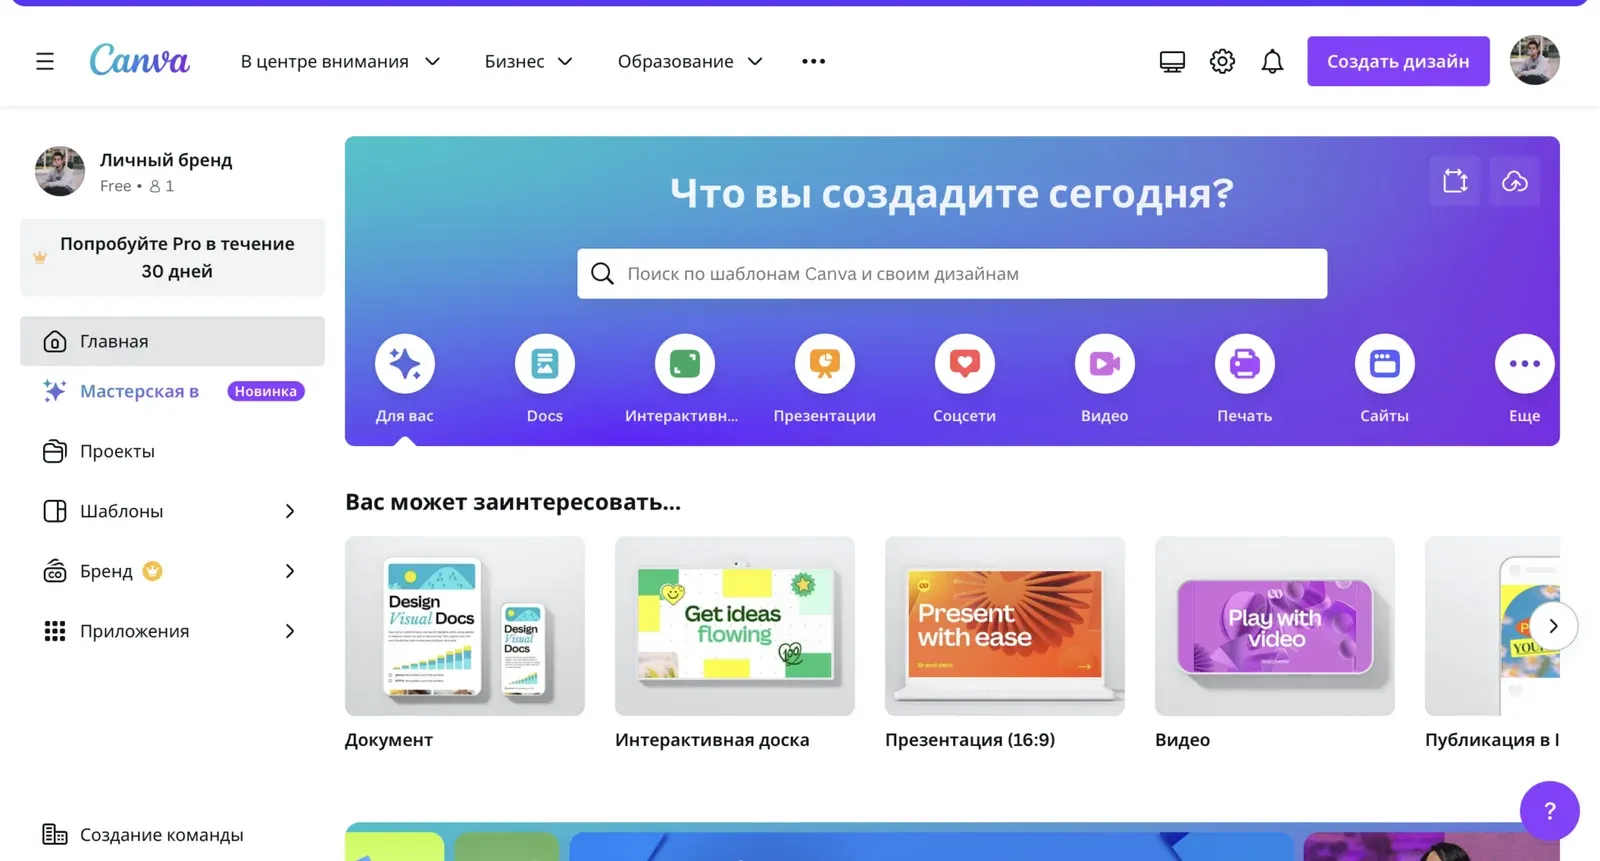Open the Документ template thumbnail

click(465, 626)
